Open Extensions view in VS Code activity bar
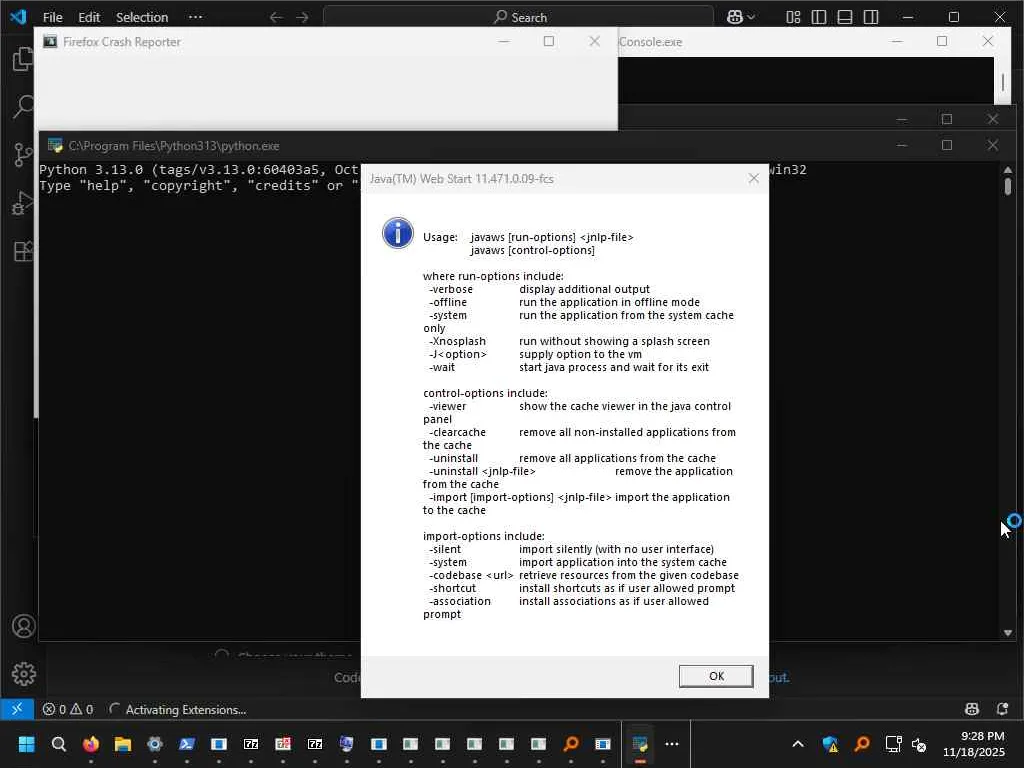This screenshot has width=1024, height=768. point(23,251)
